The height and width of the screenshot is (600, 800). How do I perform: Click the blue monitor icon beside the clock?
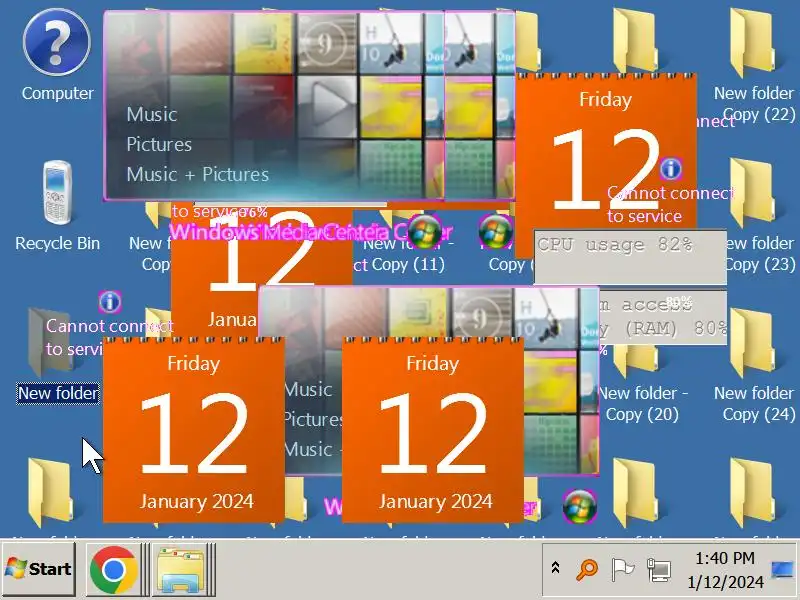point(782,569)
